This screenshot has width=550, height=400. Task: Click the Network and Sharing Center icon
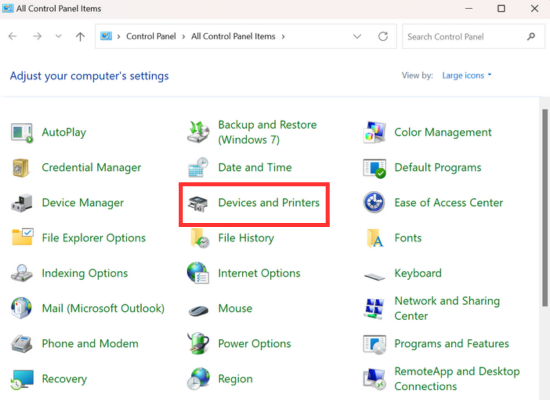click(374, 308)
